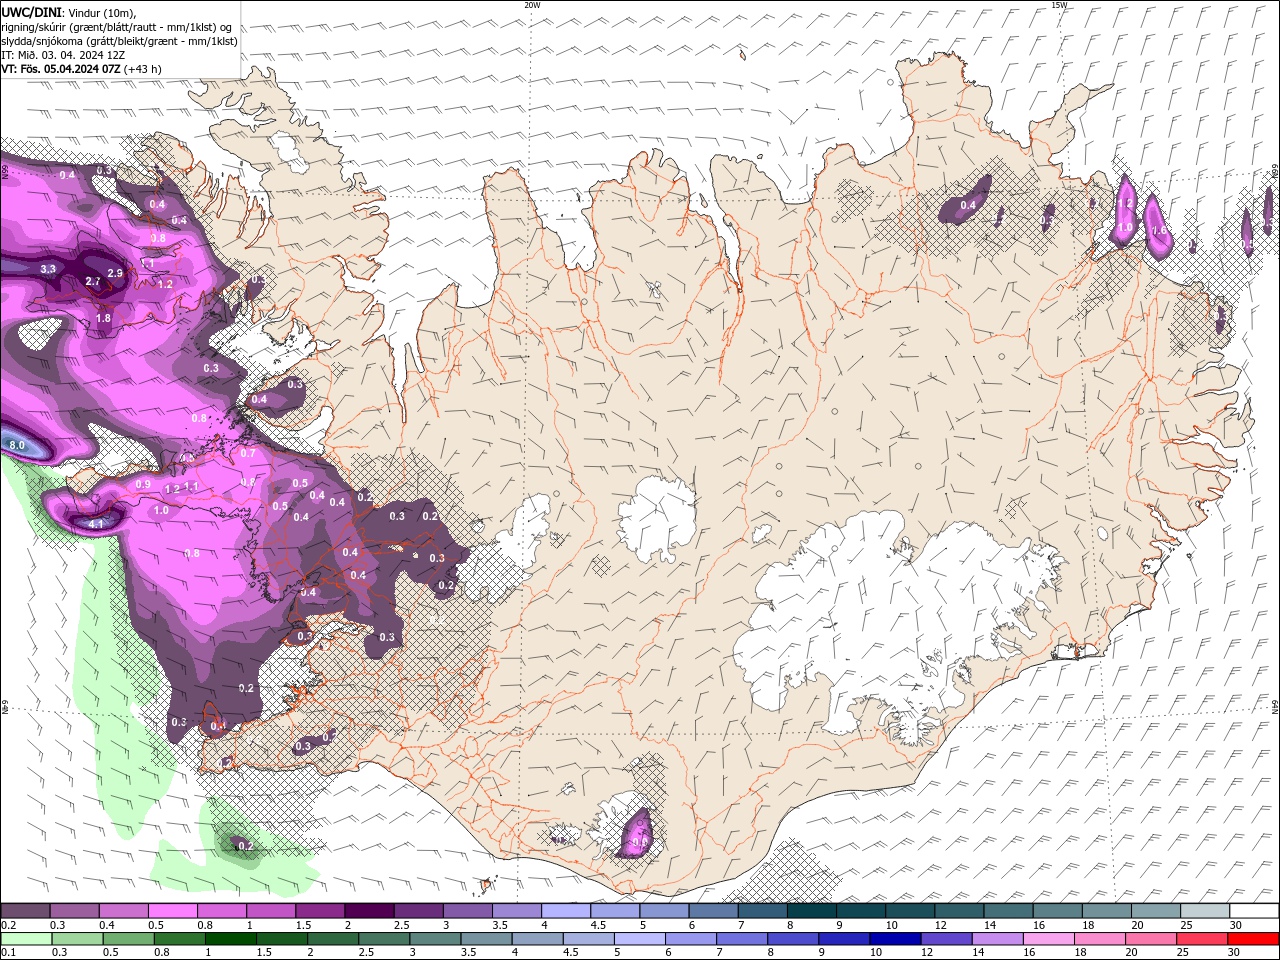Viewport: 1280px width, 960px height.
Task: Click the '3.3' precipitation value on the map
Action: [x=48, y=269]
